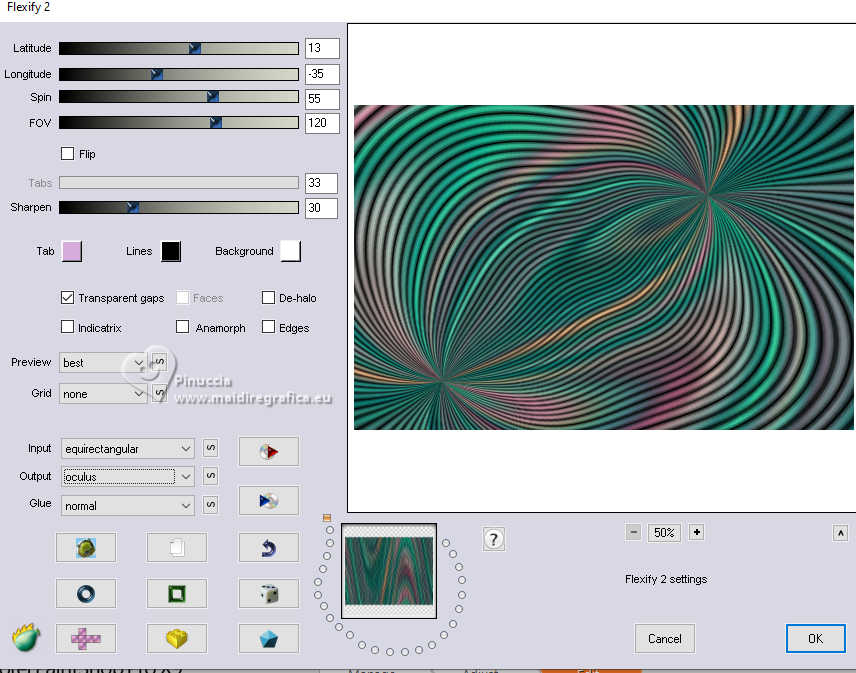Click the source image thumbnail
Screen dimensions: 856x673
[389, 571]
